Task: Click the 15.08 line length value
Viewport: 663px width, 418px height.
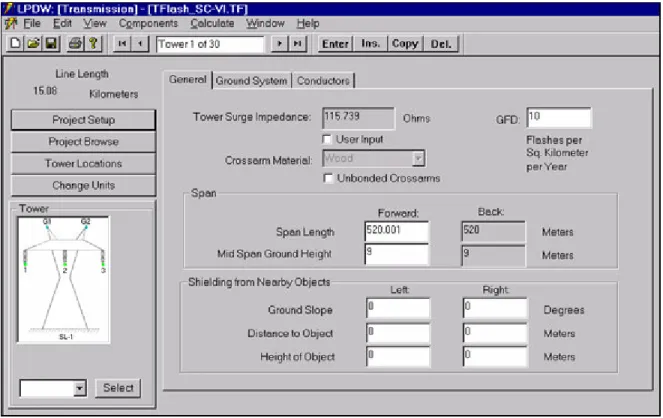Action: (45, 91)
